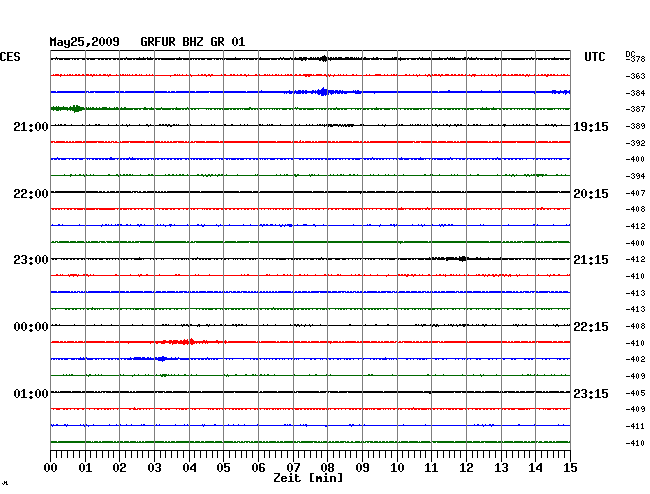Click the x-axis tick label 14
The height and width of the screenshot is (494, 650).
535,468
